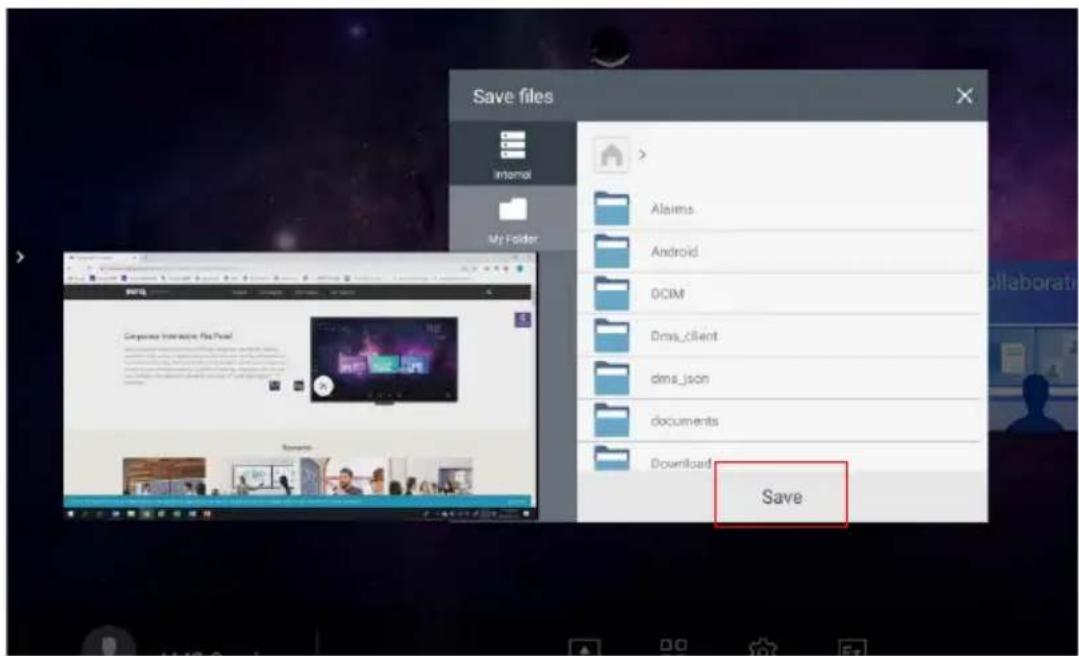Click the breadcrumb chevron next to home
The height and width of the screenshot is (656, 1079).
[642, 154]
